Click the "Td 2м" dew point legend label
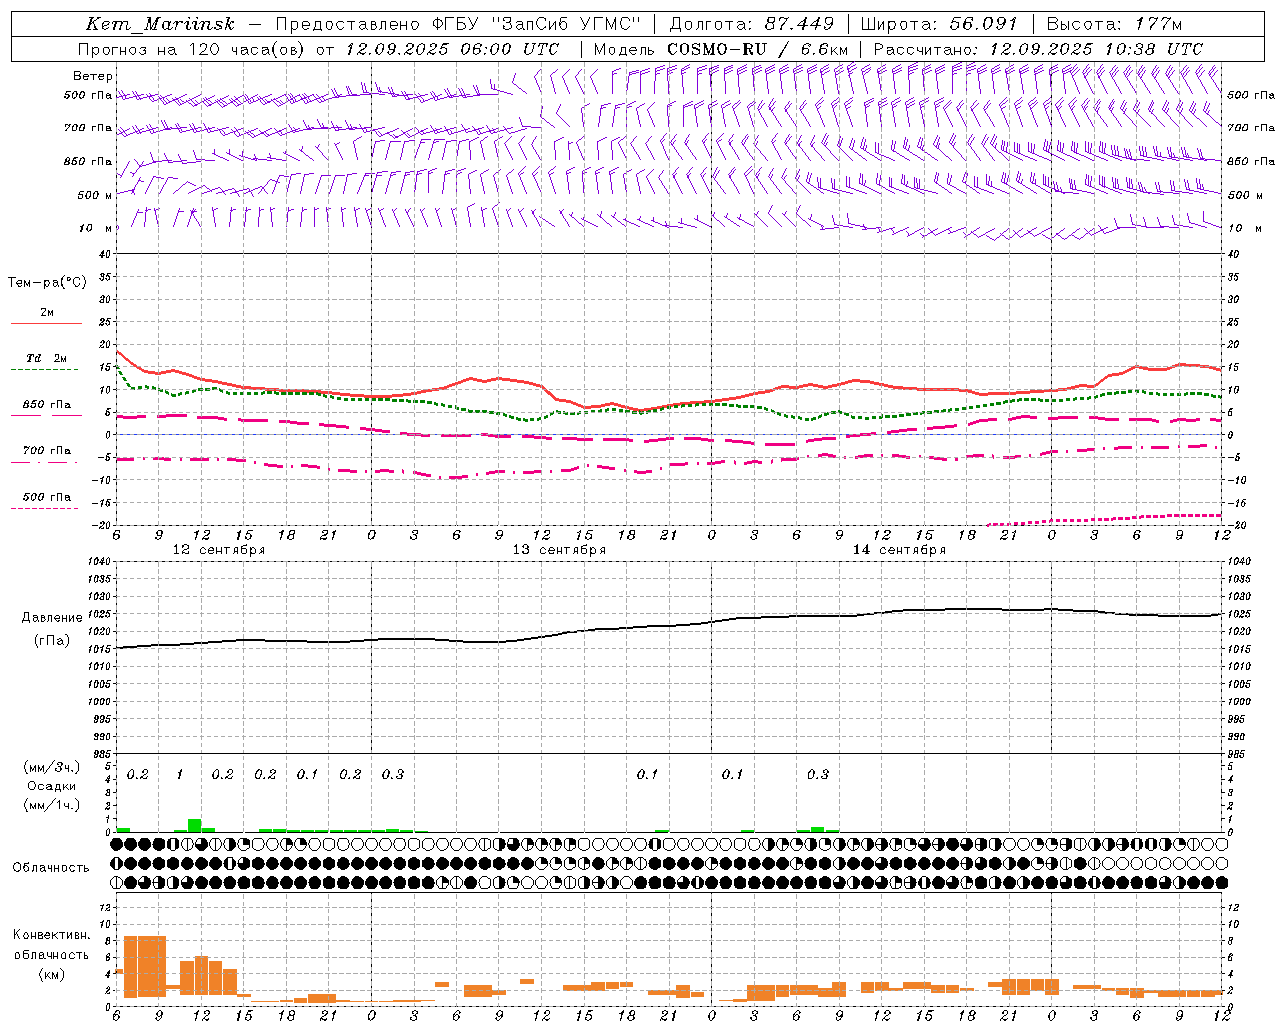 47,358
